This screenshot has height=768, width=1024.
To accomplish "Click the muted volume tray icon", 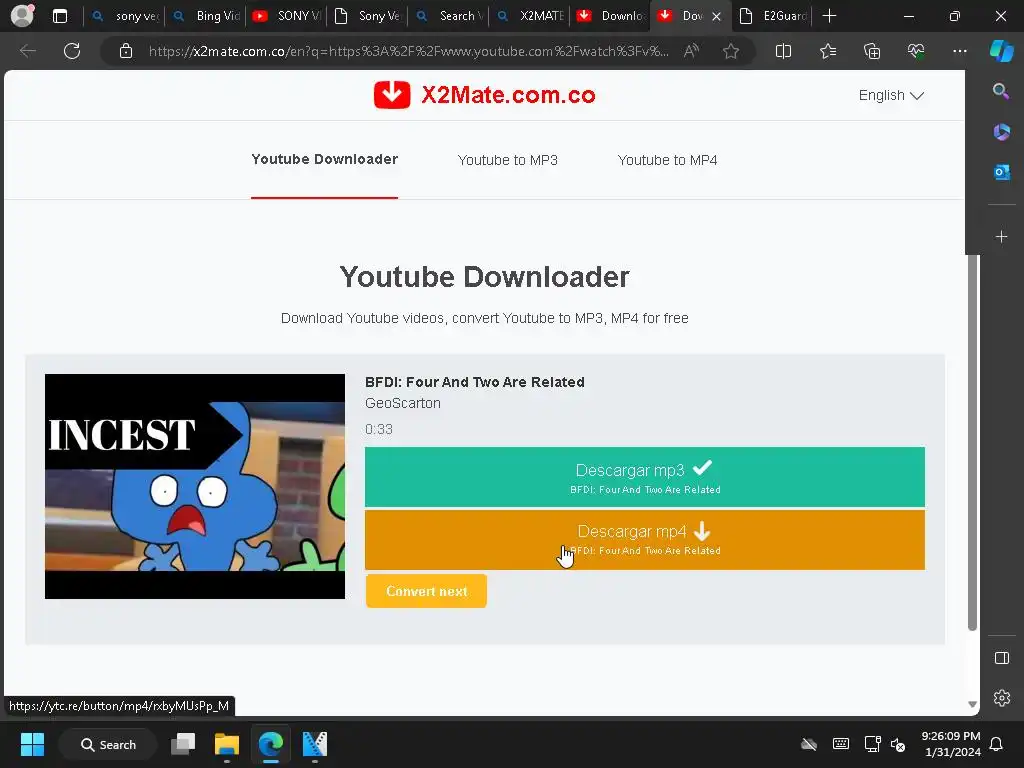I will click(x=899, y=744).
